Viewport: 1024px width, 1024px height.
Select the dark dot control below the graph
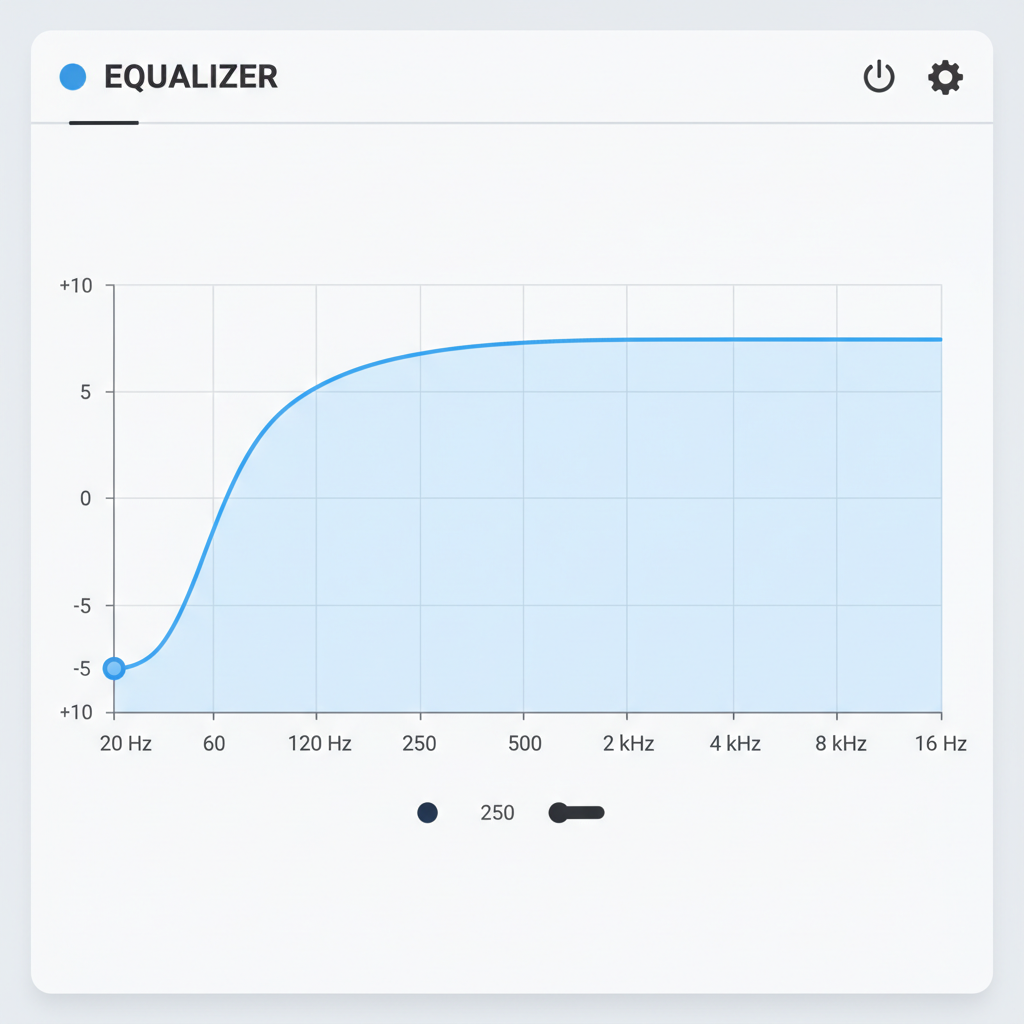[427, 813]
